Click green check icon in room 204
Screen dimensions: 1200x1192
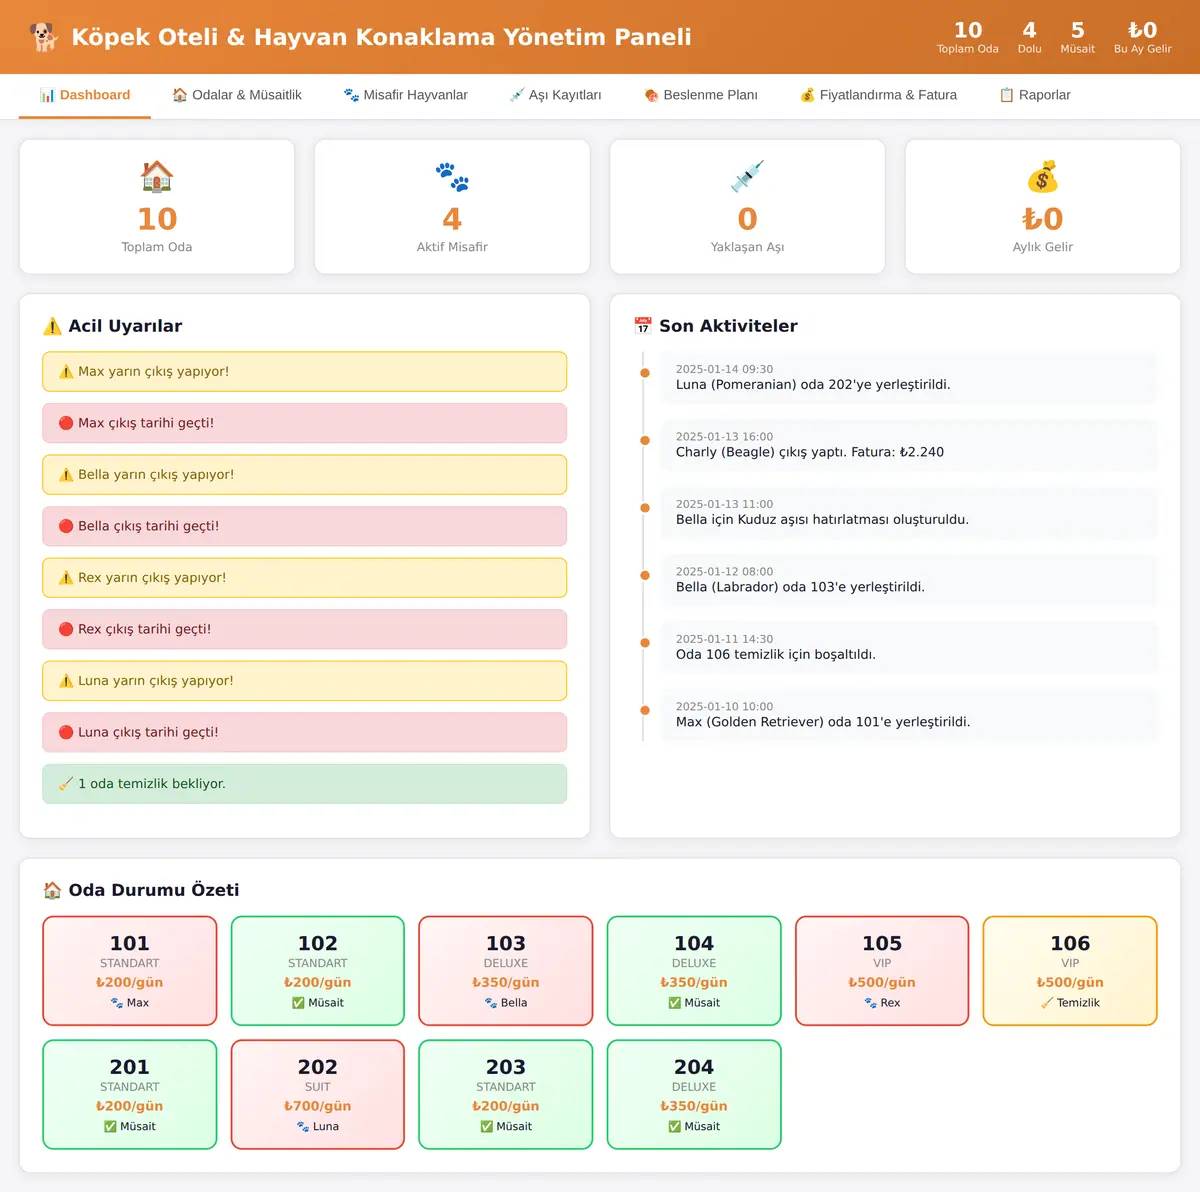674,1127
